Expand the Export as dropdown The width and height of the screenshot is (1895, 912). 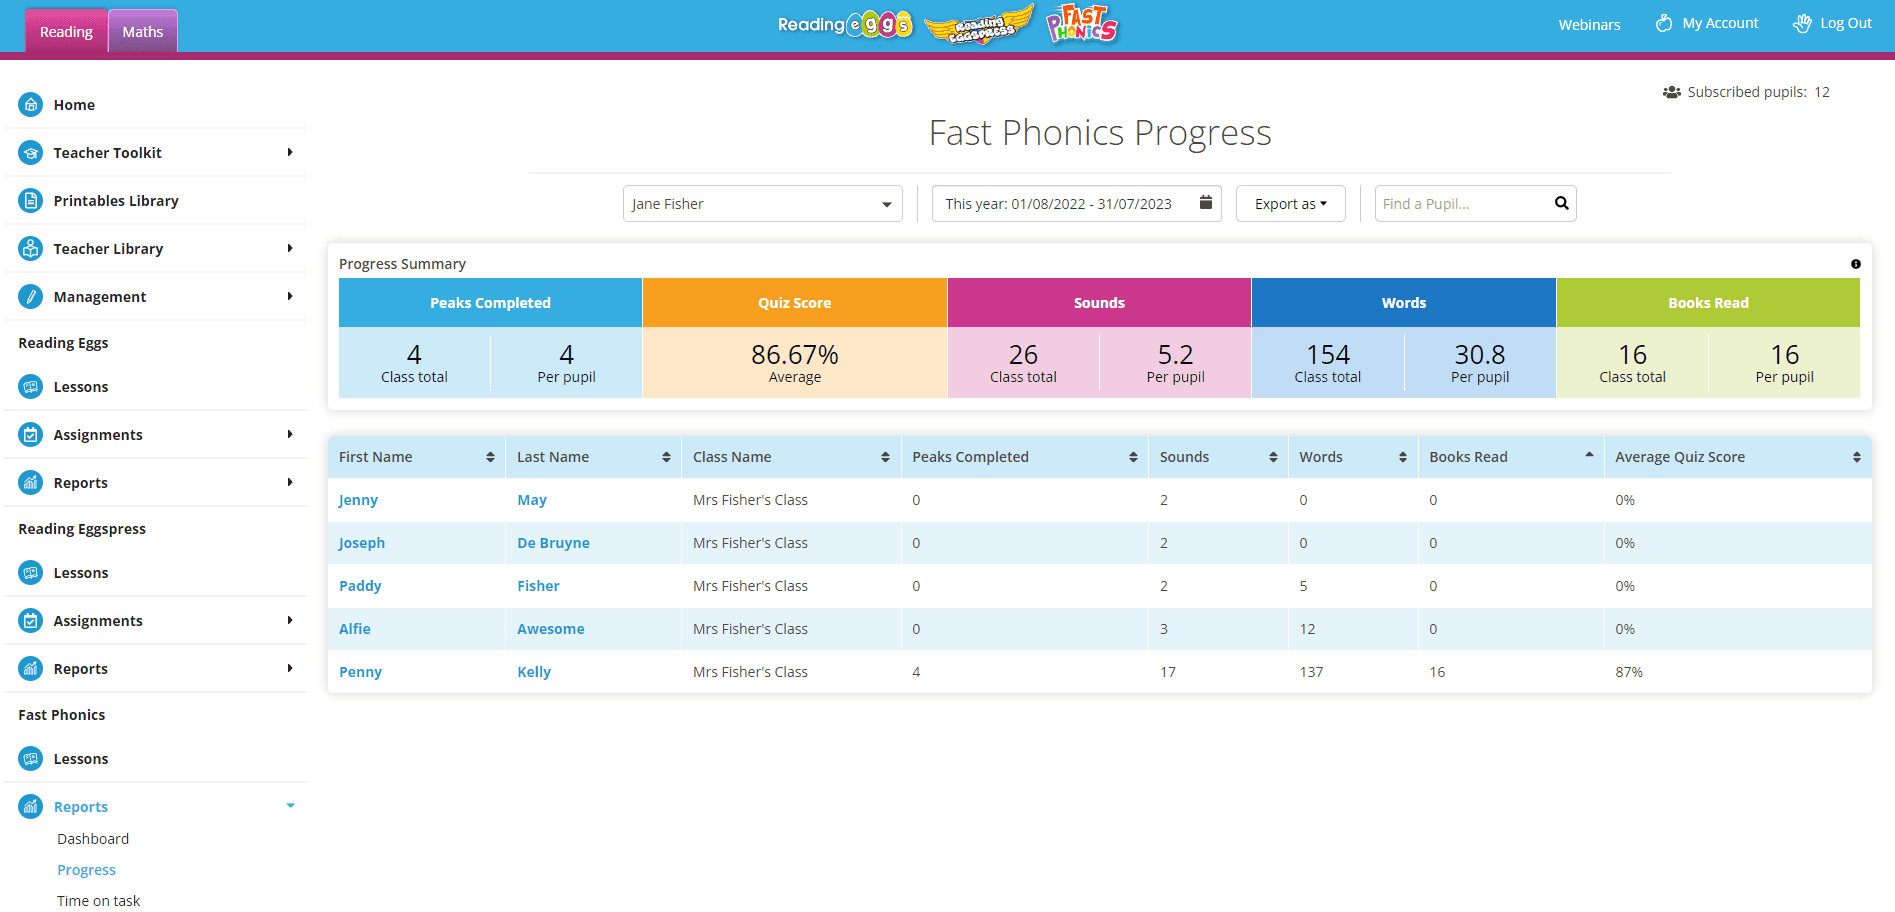tap(1290, 203)
